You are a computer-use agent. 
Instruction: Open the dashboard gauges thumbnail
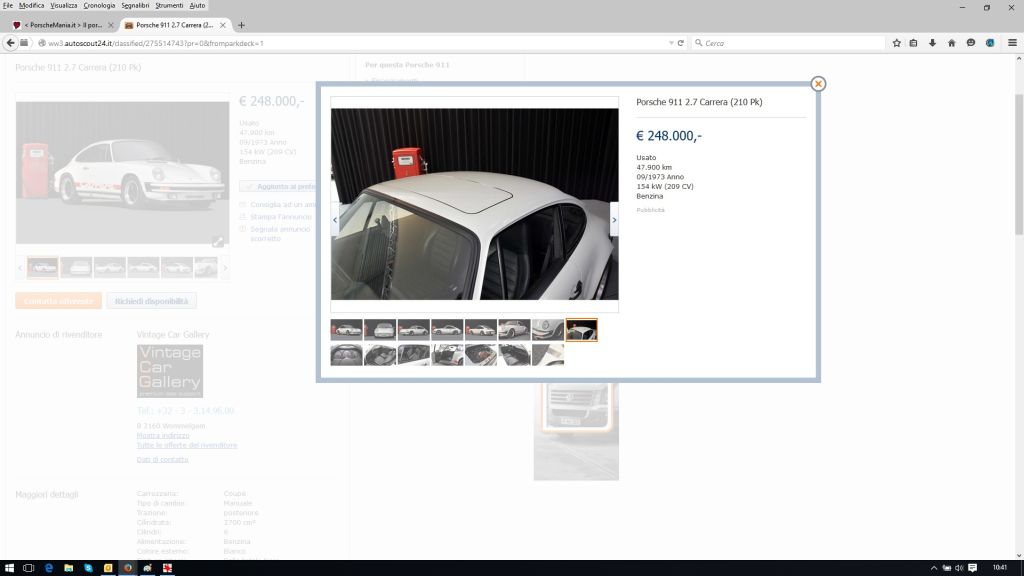coord(346,355)
